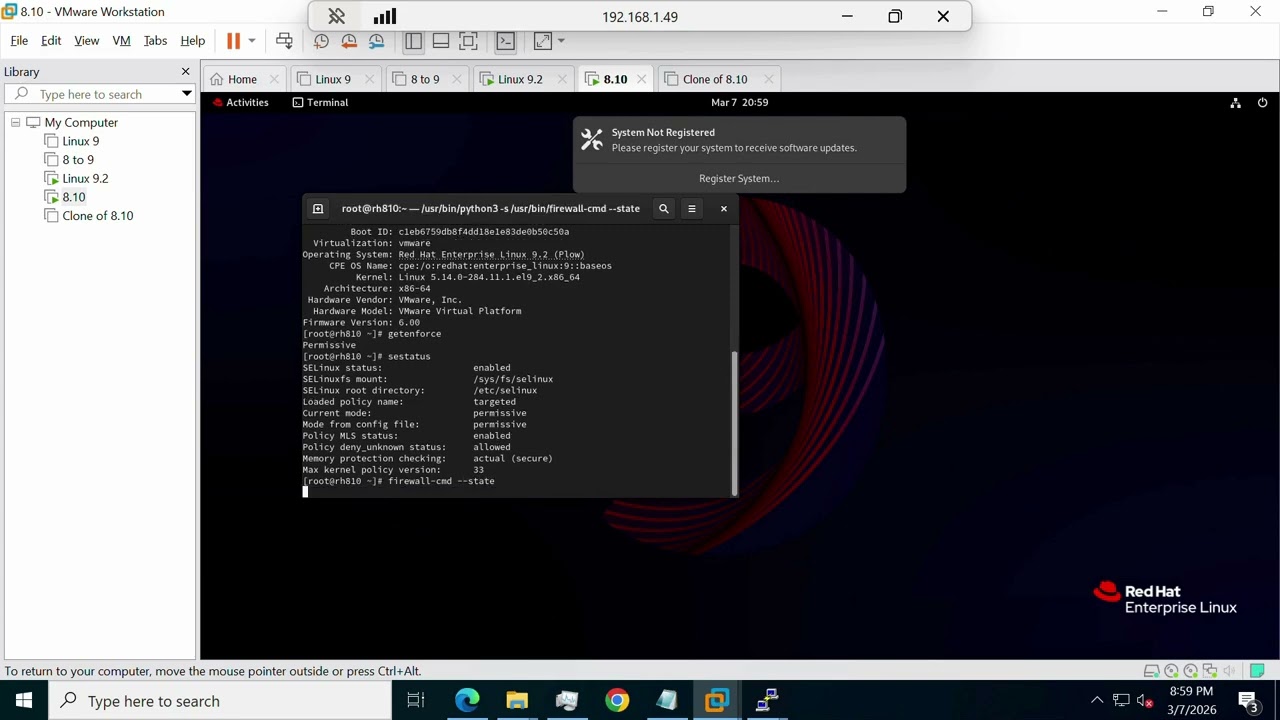Screen dimensions: 1280x720
Task: Close the Home tab
Action: pyautogui.click(x=274, y=79)
